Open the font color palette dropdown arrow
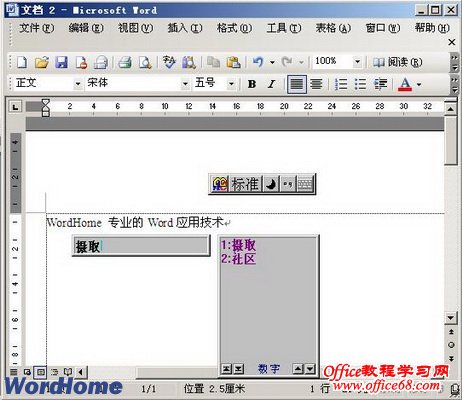The height and width of the screenshot is (400, 462). point(419,84)
